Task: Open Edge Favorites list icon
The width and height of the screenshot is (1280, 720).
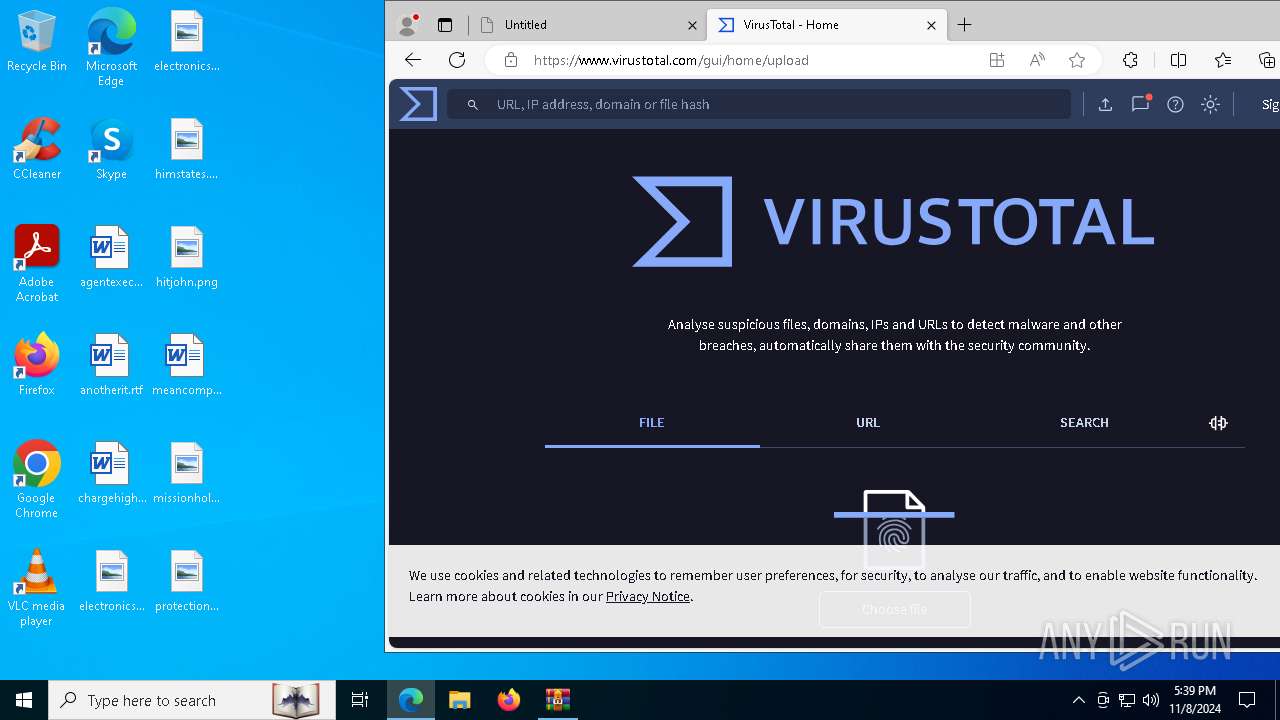Action: click(1222, 60)
